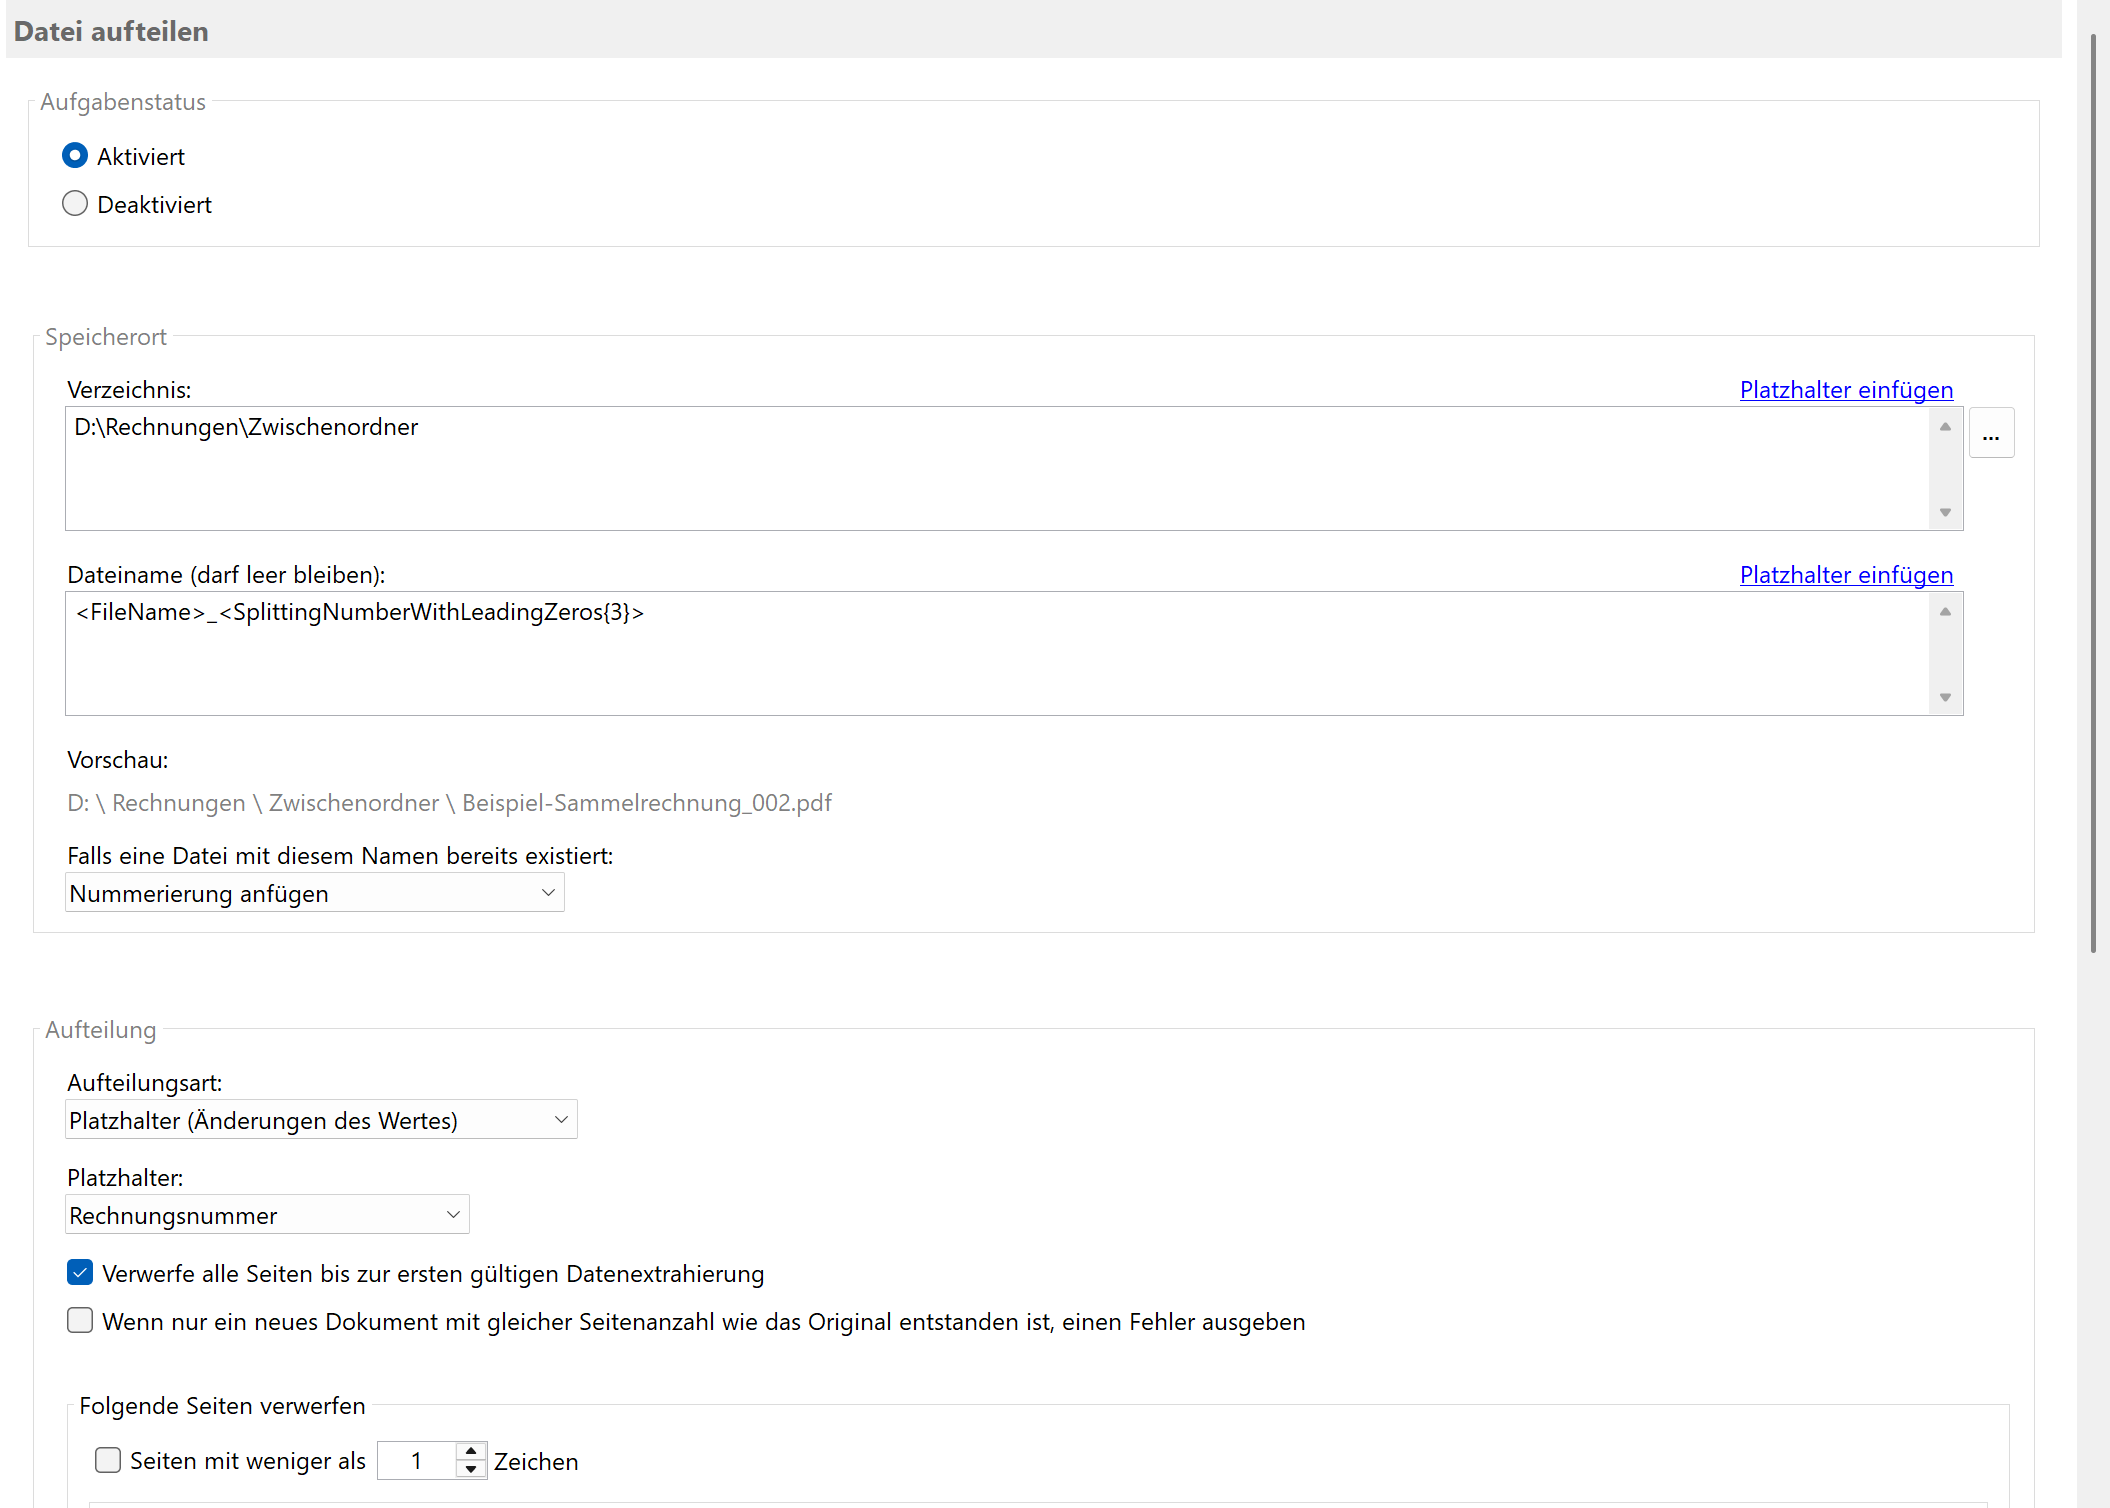This screenshot has width=2110, height=1508.
Task: Decrease the Zeichen count spinner
Action: coord(471,1470)
